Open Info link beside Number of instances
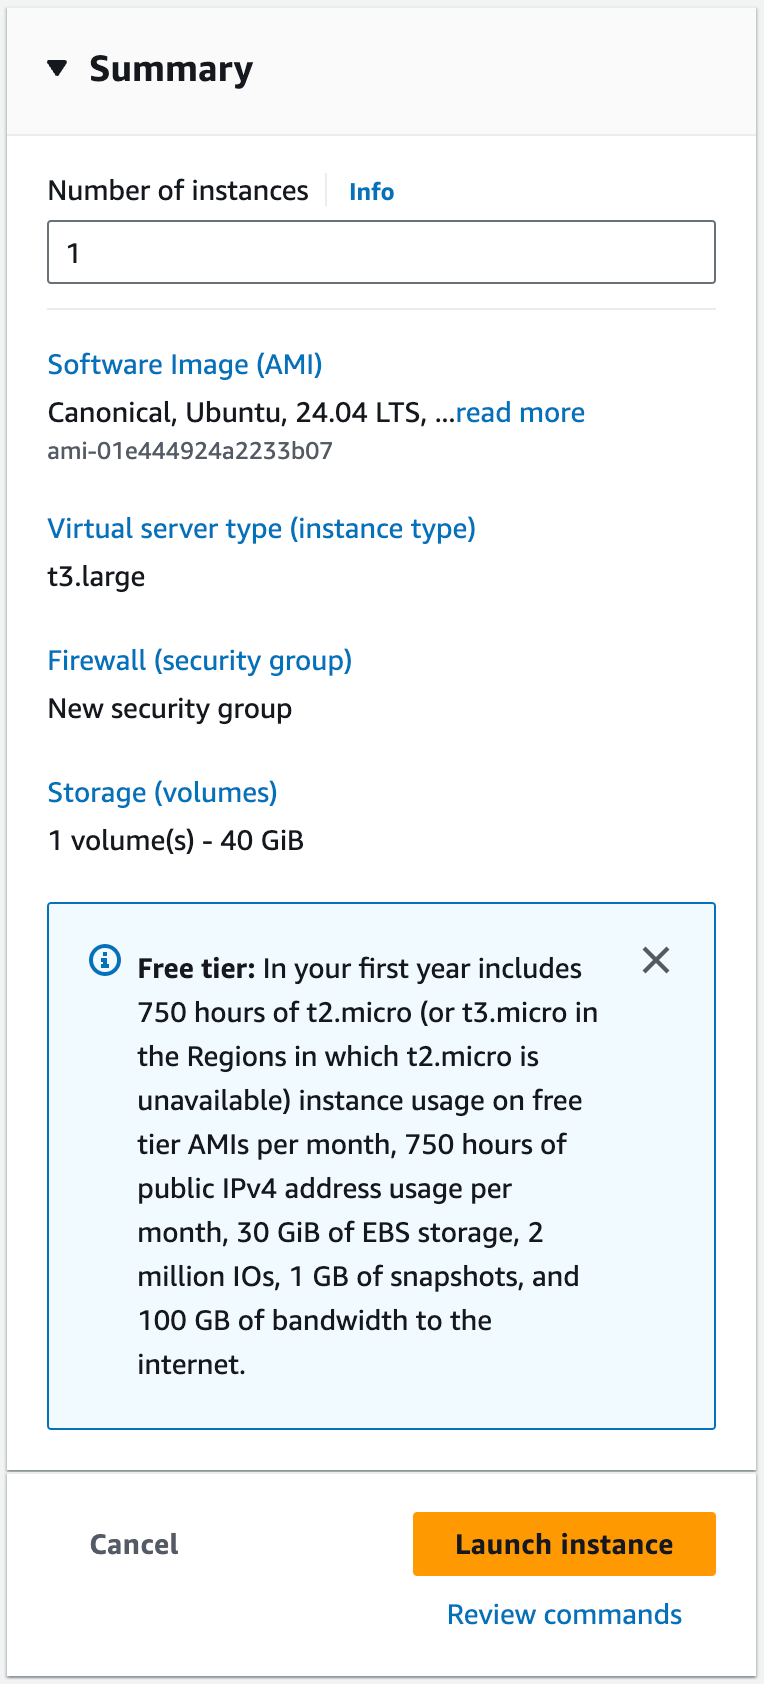Screen dimensions: 764x1684 coord(371,192)
